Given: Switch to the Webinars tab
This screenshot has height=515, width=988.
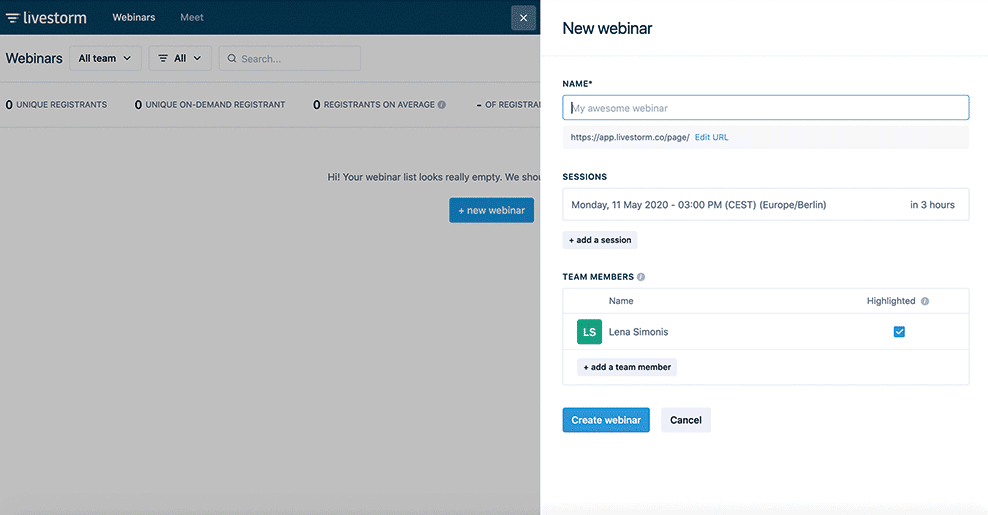Looking at the screenshot, I should point(133,18).
